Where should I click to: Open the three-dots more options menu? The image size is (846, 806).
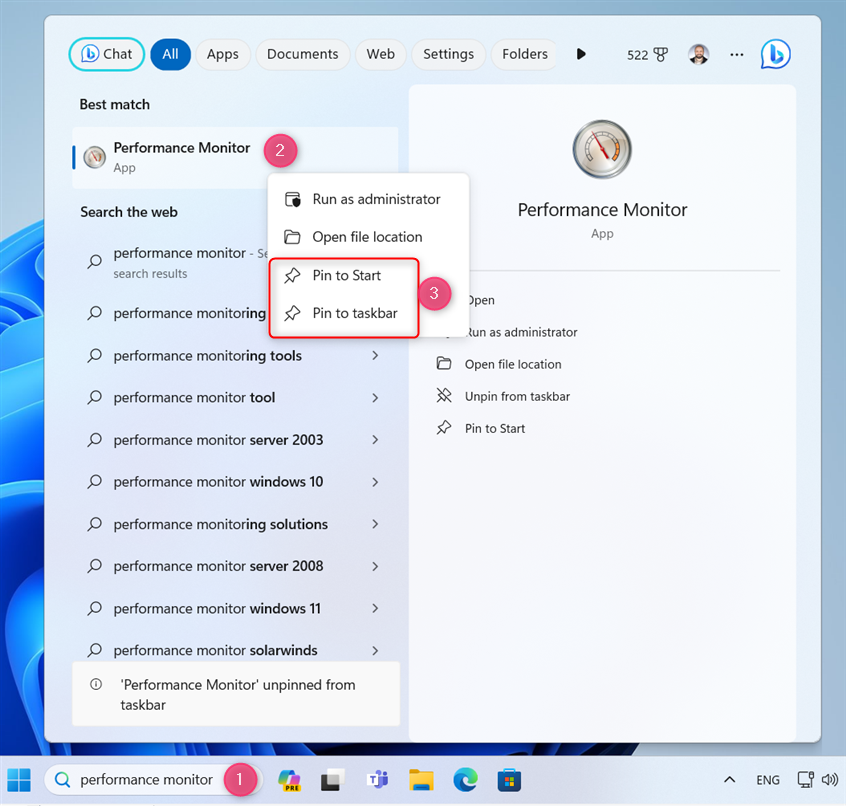coord(736,54)
